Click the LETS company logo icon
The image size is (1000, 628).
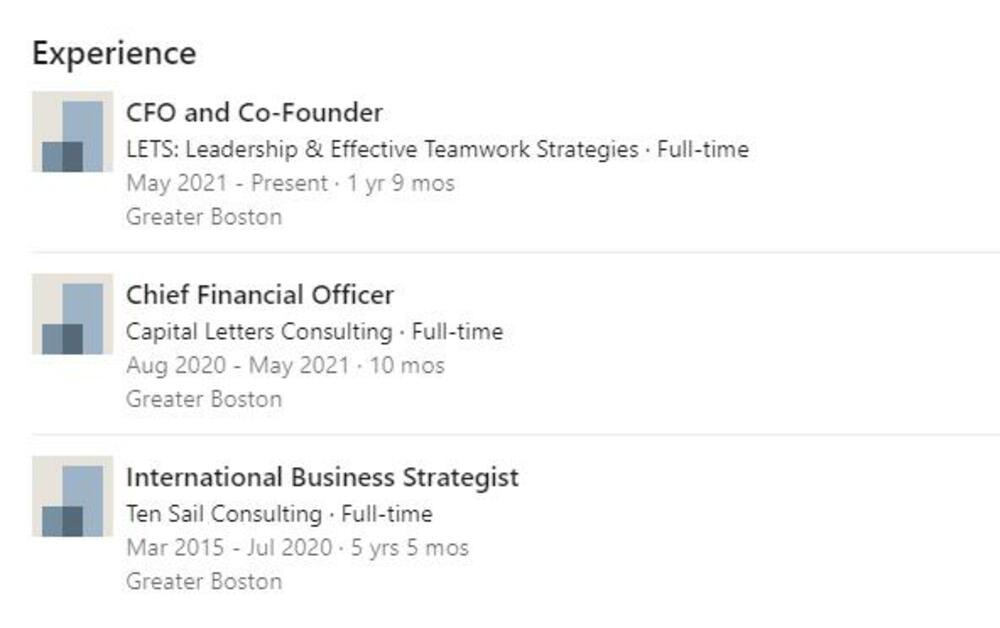point(72,132)
